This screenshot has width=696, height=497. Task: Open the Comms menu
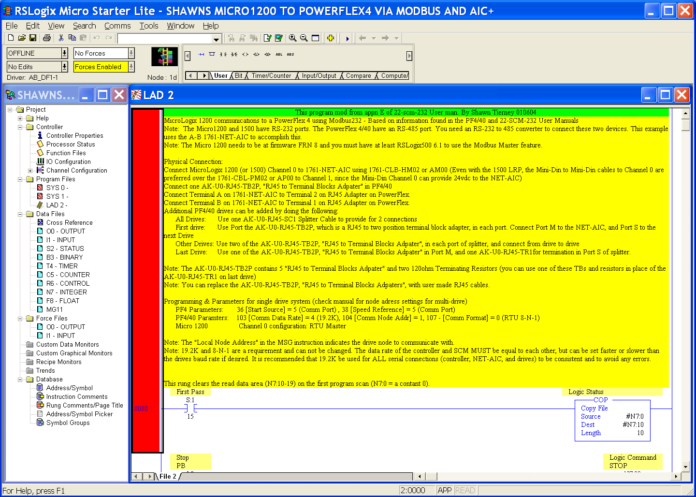pos(117,25)
